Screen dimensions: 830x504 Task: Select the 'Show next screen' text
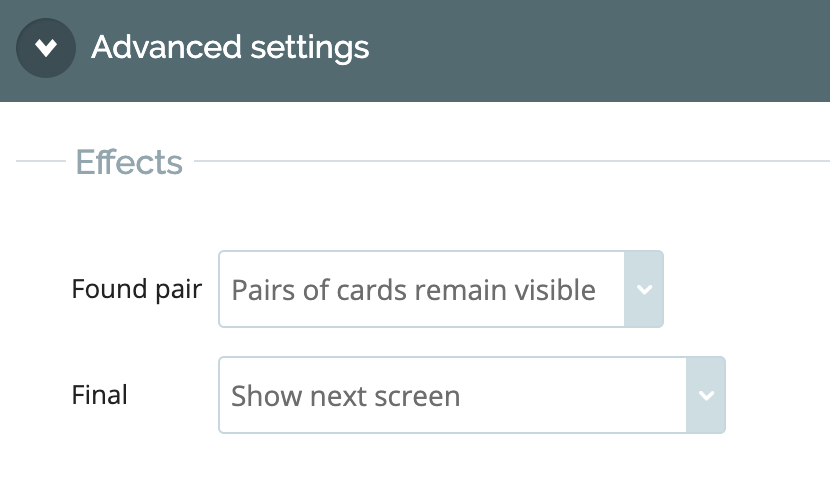(x=346, y=396)
